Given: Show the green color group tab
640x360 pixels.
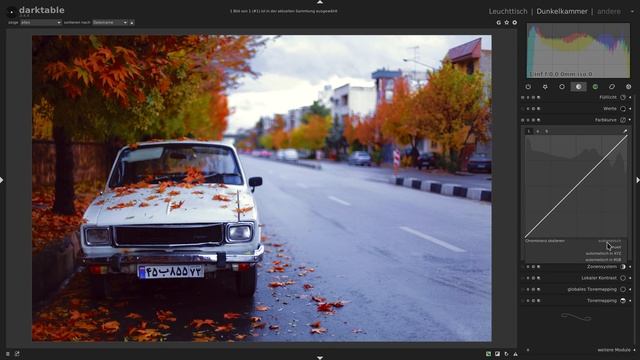Looking at the screenshot, I should tap(595, 87).
